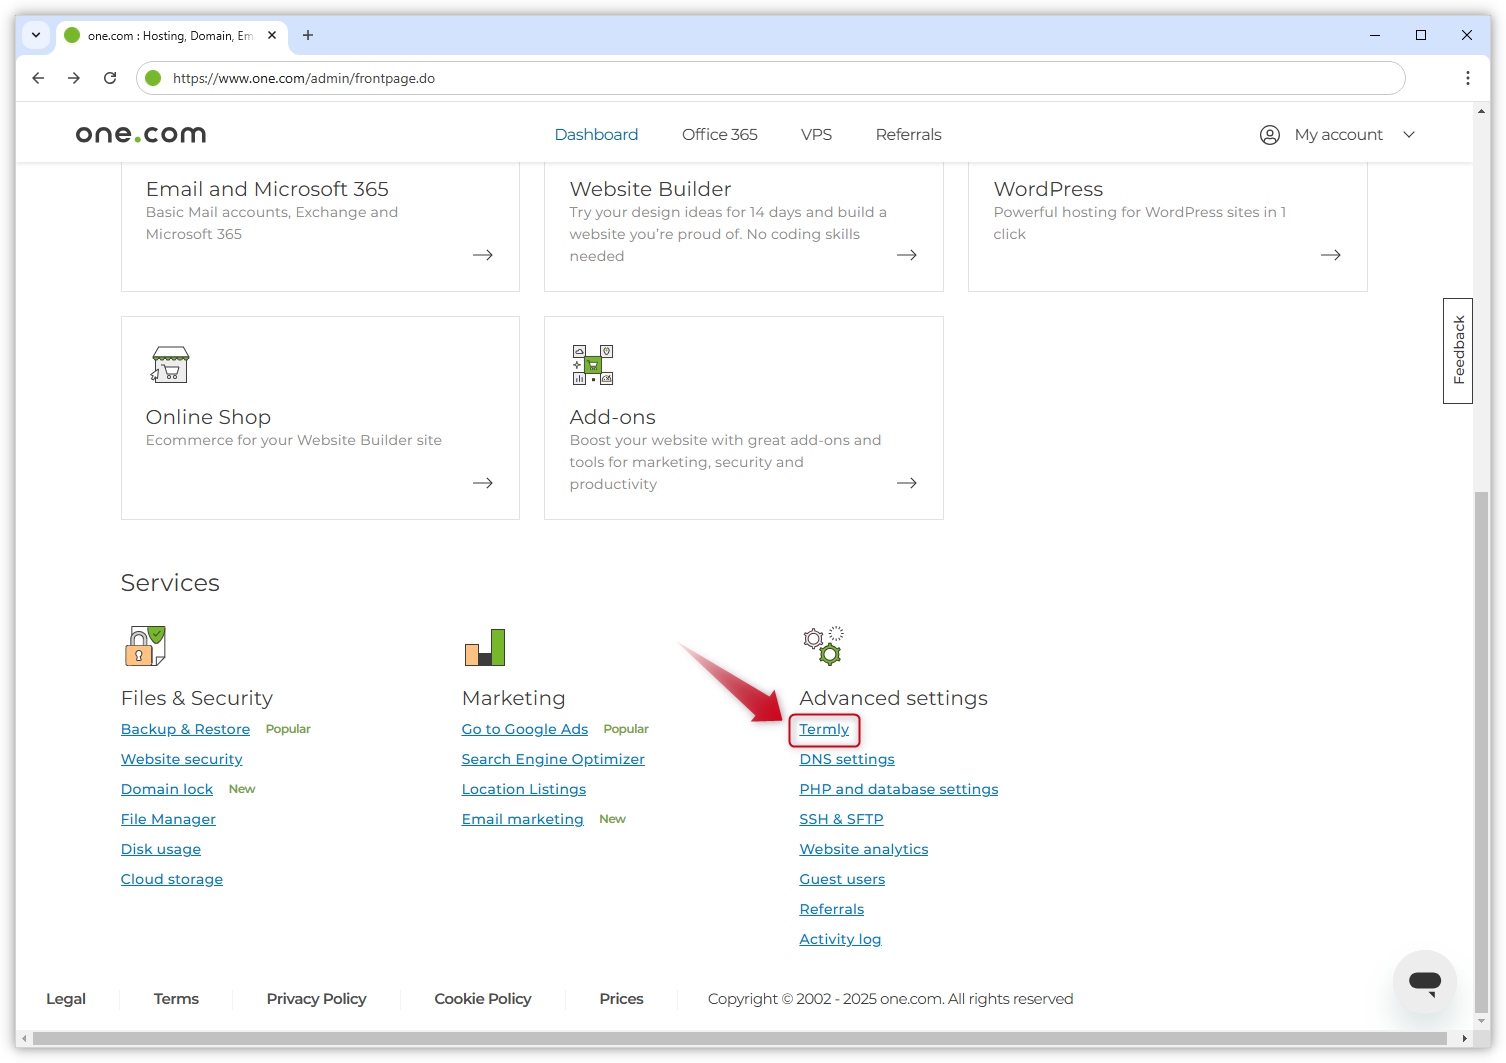Viewport: 1506px width, 1063px height.
Task: Click the WordPress card arrow
Action: [x=1330, y=255]
